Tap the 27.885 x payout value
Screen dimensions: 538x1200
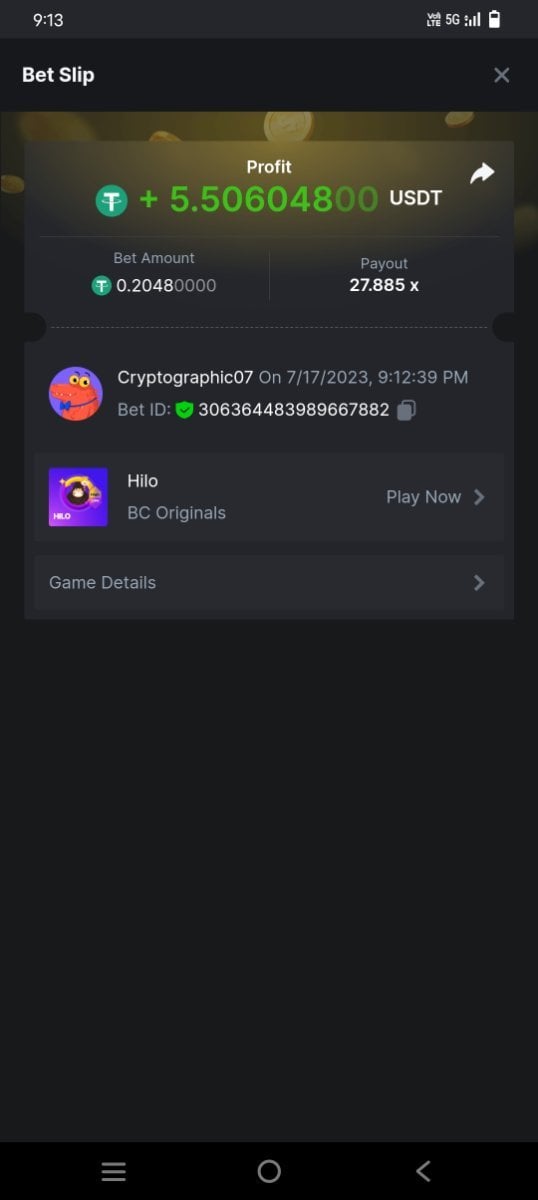(384, 285)
